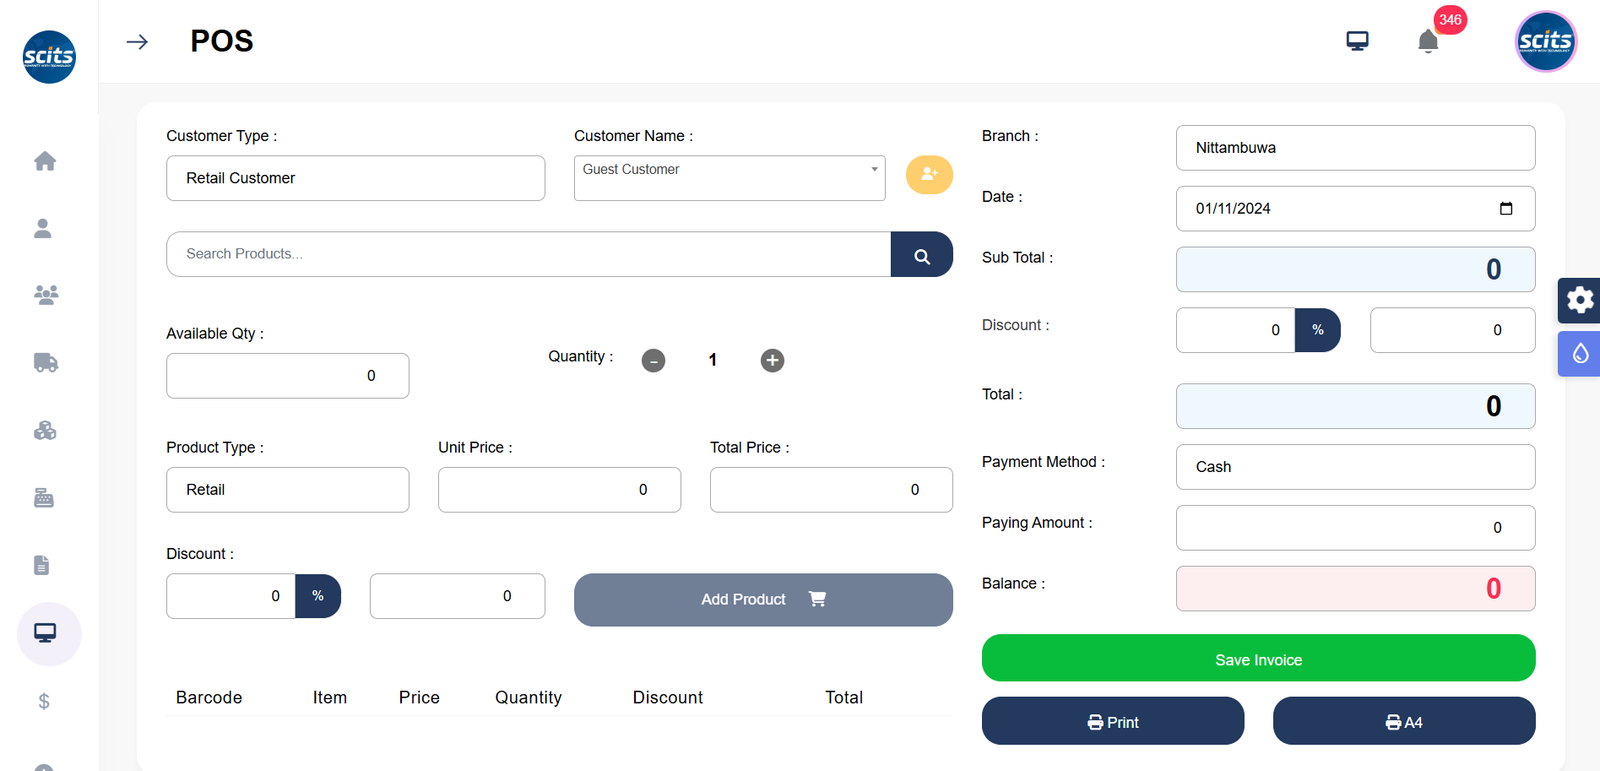Image resolution: width=1600 pixels, height=771 pixels.
Task: Open the home dashboard from sidebar
Action: [x=45, y=161]
